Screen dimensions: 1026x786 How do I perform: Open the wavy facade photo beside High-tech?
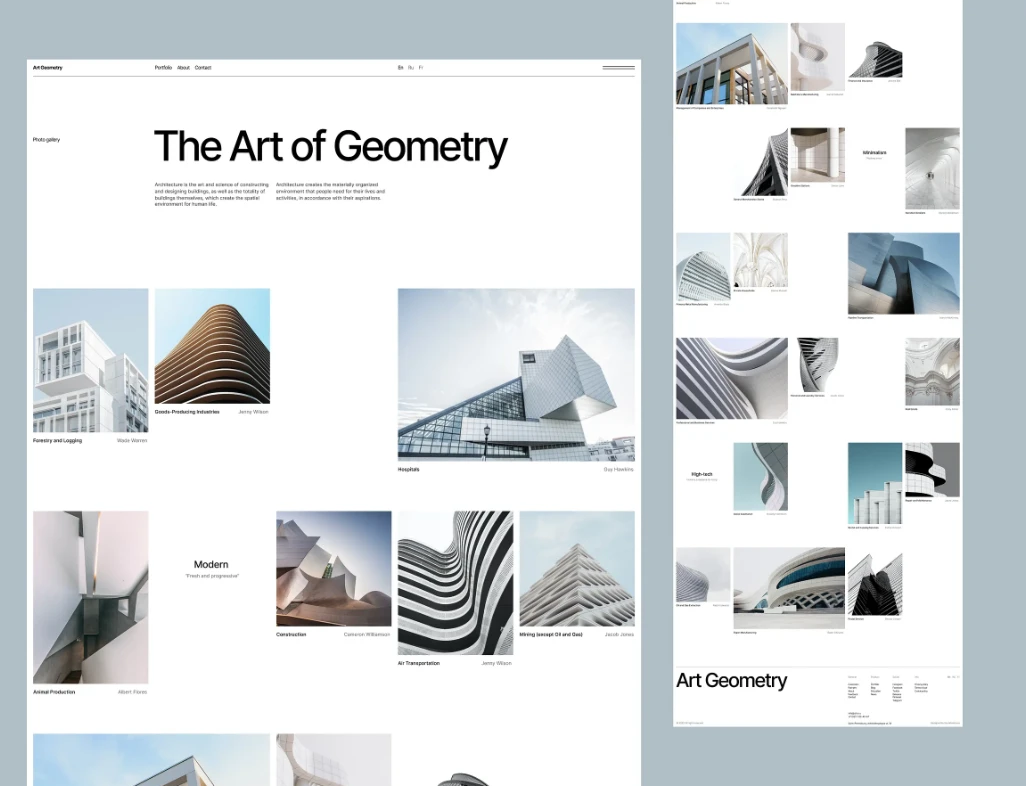click(760, 476)
